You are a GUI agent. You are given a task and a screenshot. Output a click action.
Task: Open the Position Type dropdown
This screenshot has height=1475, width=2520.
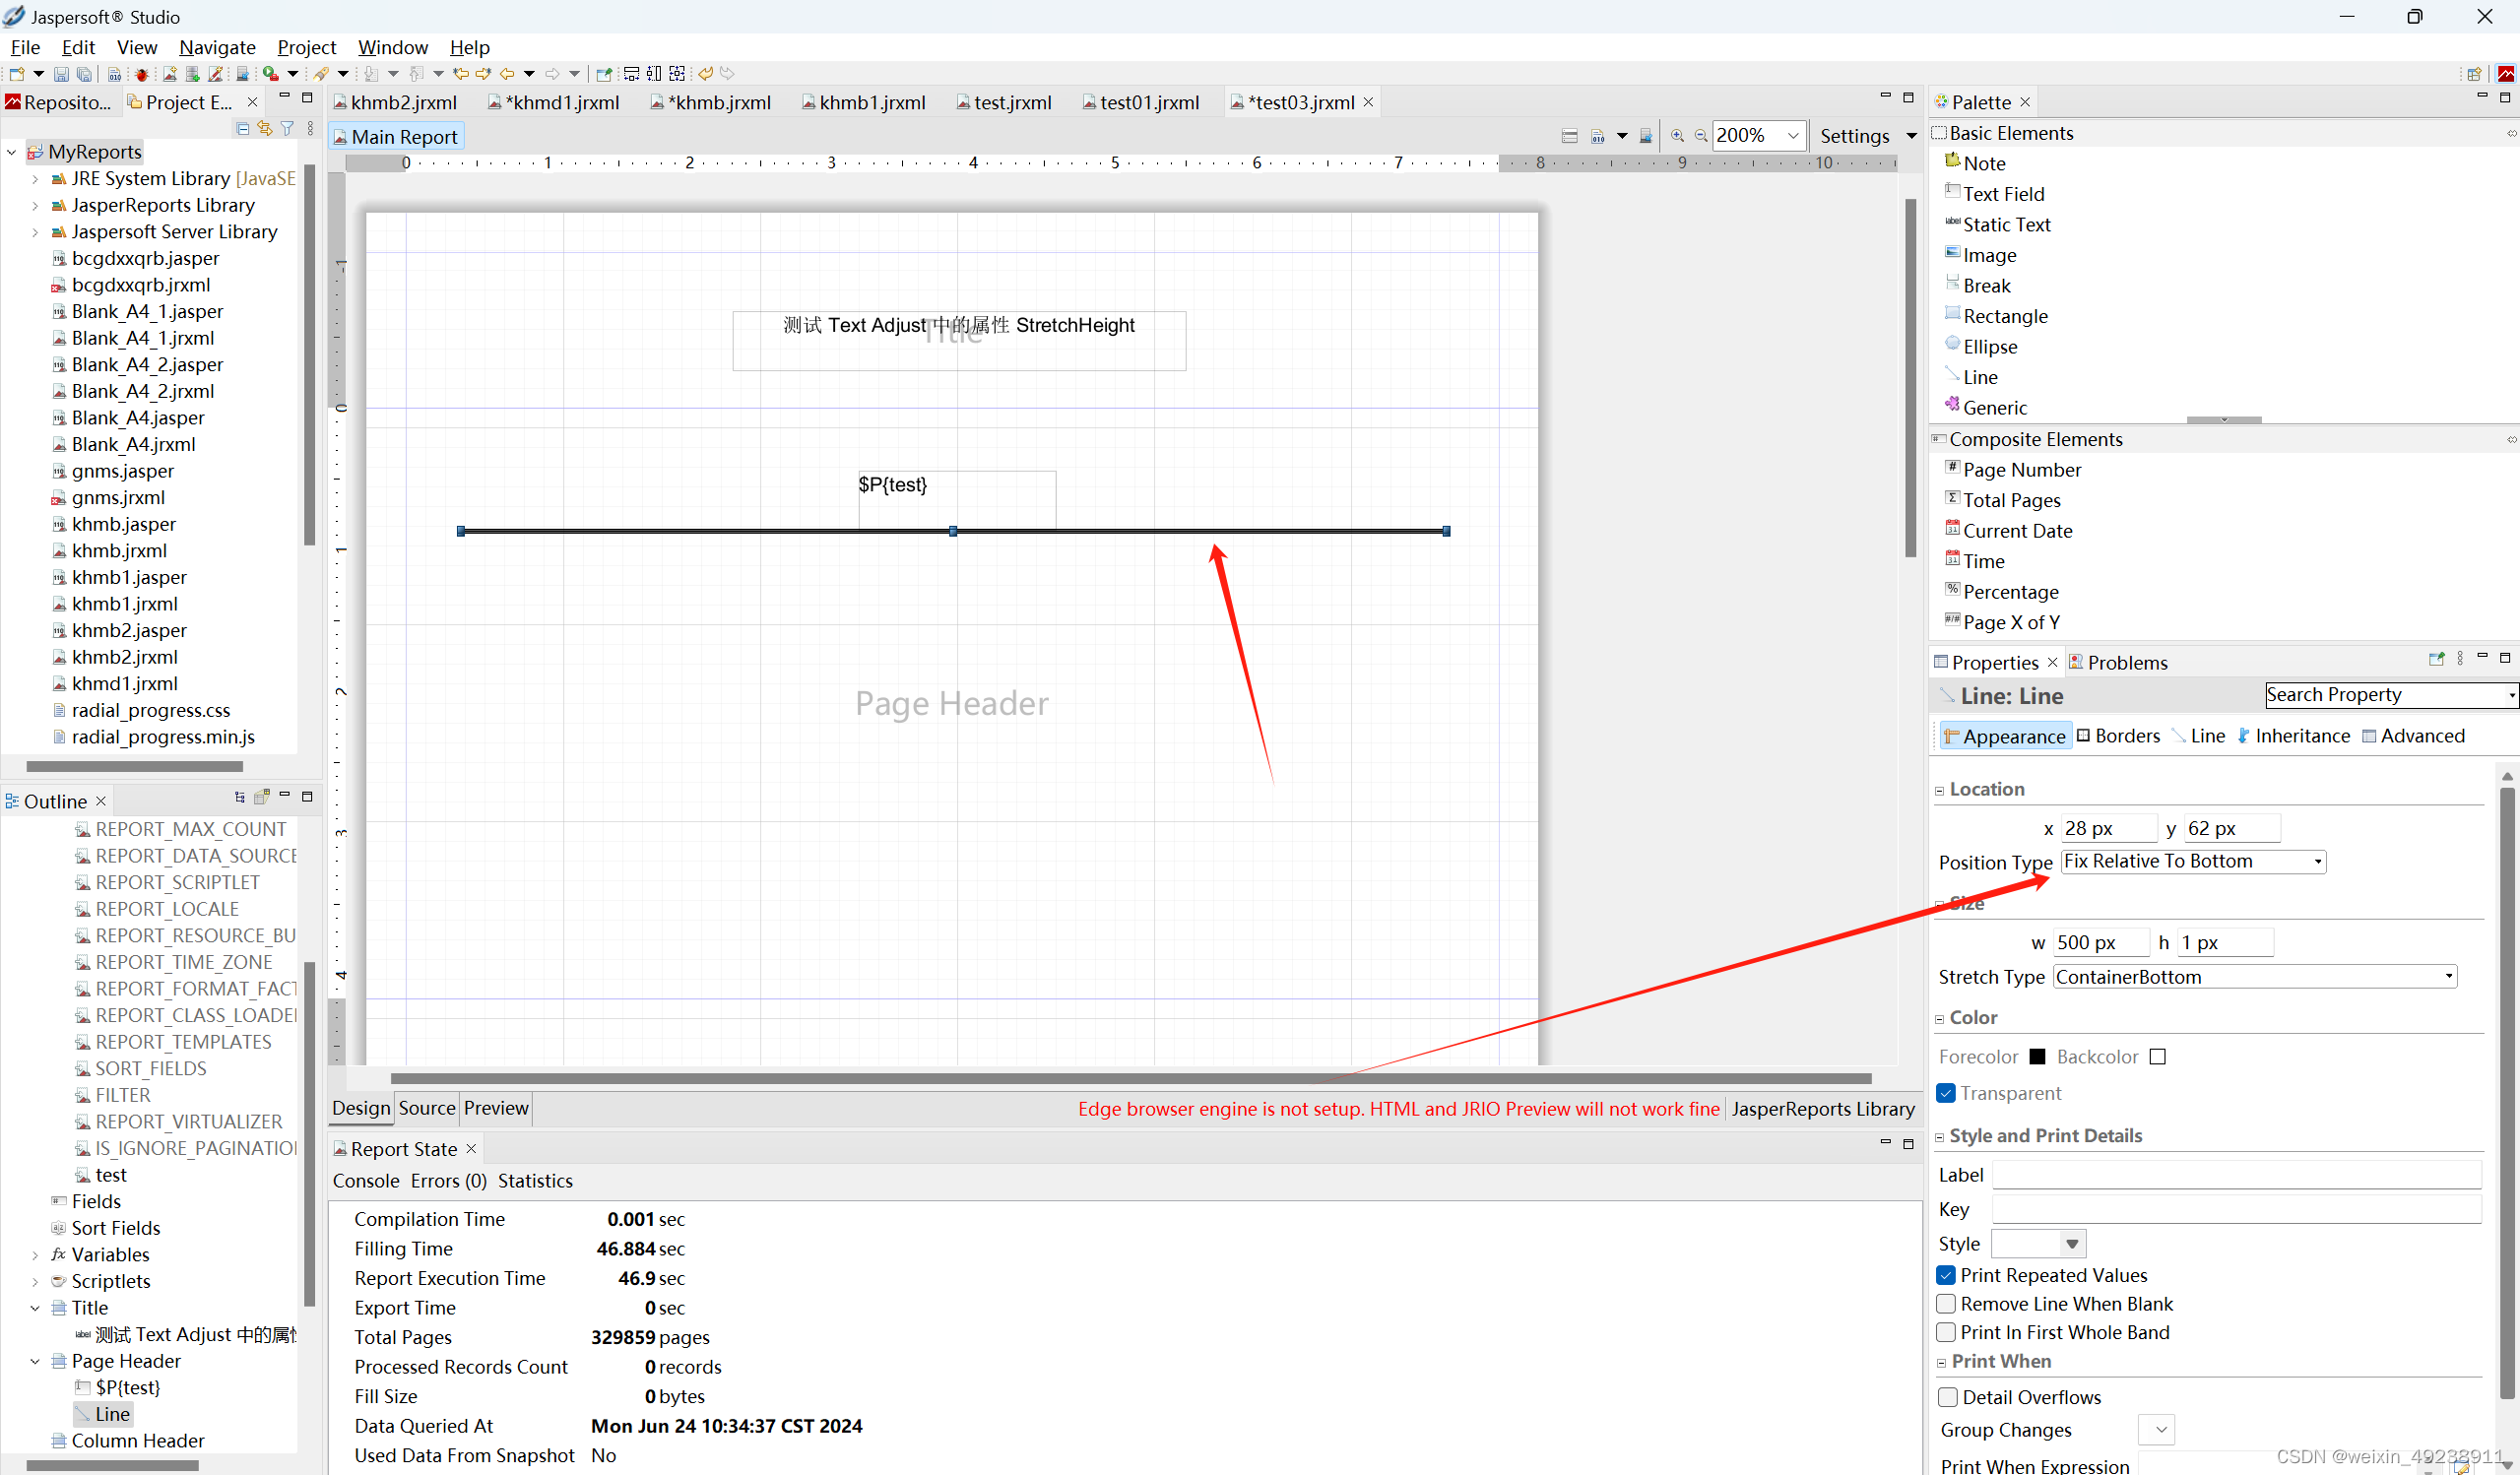point(2193,862)
